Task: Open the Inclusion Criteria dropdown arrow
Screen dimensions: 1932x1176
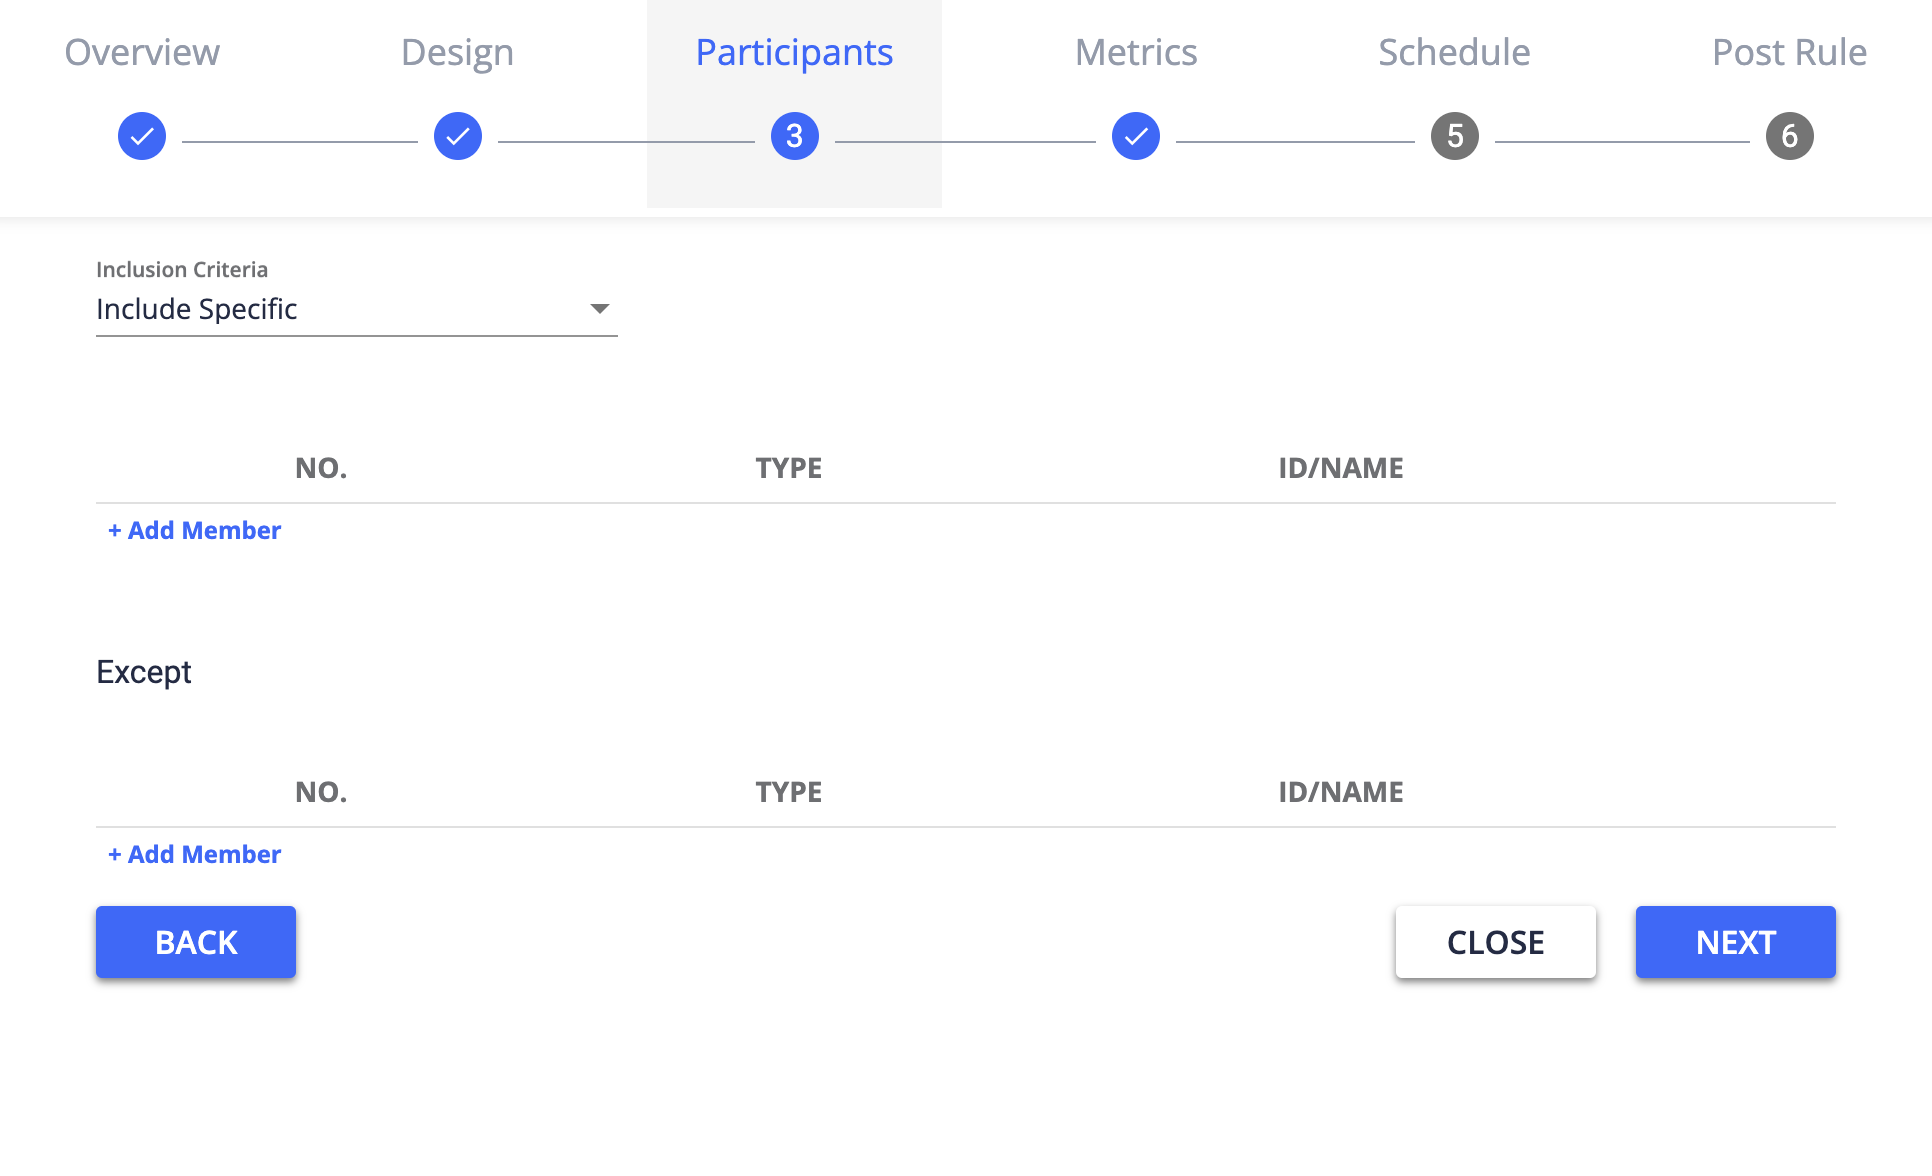Action: tap(599, 308)
